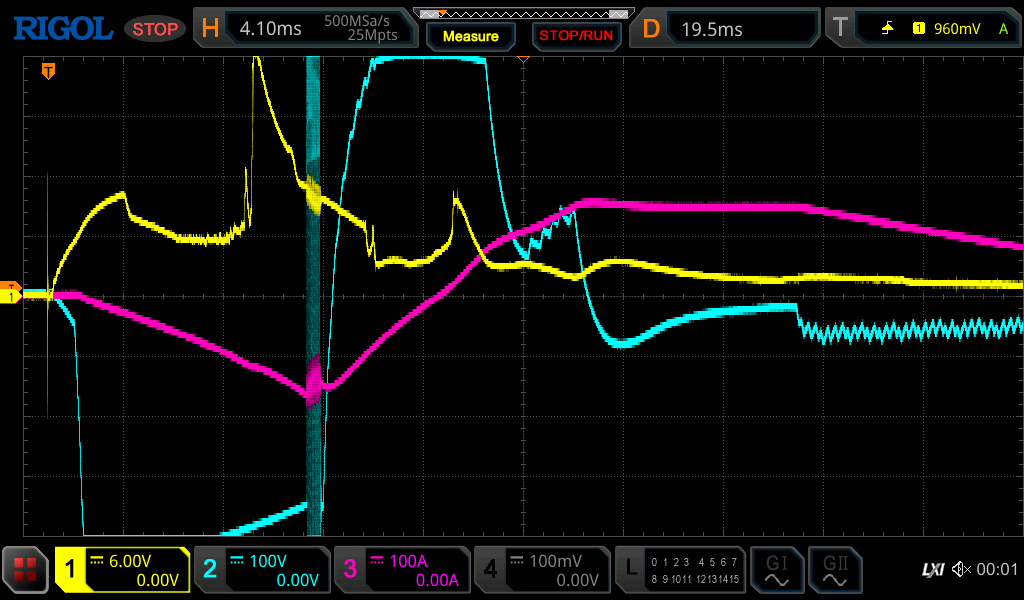Click the channel 1 ground level marker
This screenshot has height=600, width=1024.
coord(11,297)
